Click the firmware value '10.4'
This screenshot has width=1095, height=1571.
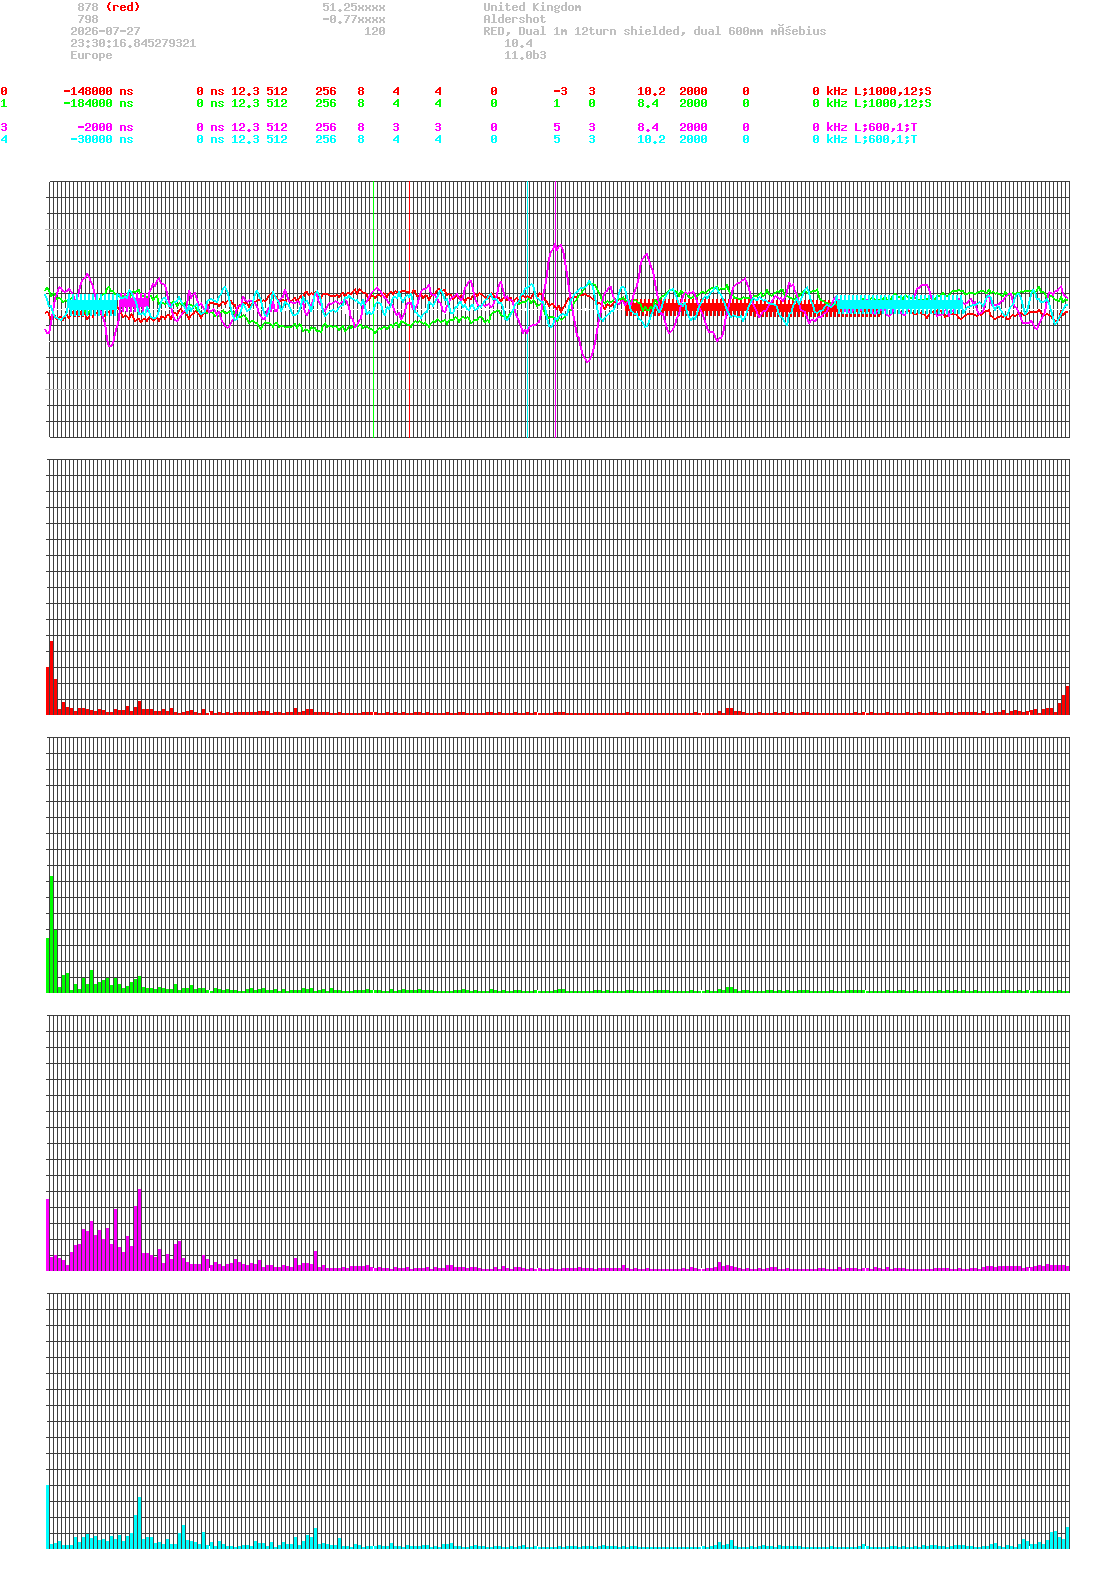[x=518, y=43]
